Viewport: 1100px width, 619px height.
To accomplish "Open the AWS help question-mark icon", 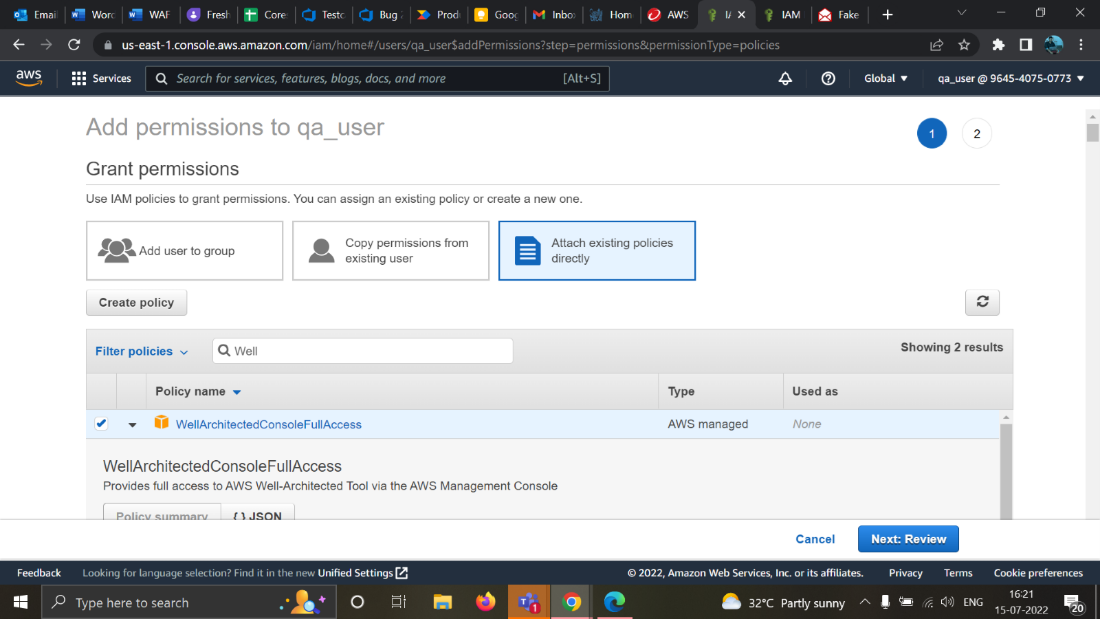I will click(828, 79).
